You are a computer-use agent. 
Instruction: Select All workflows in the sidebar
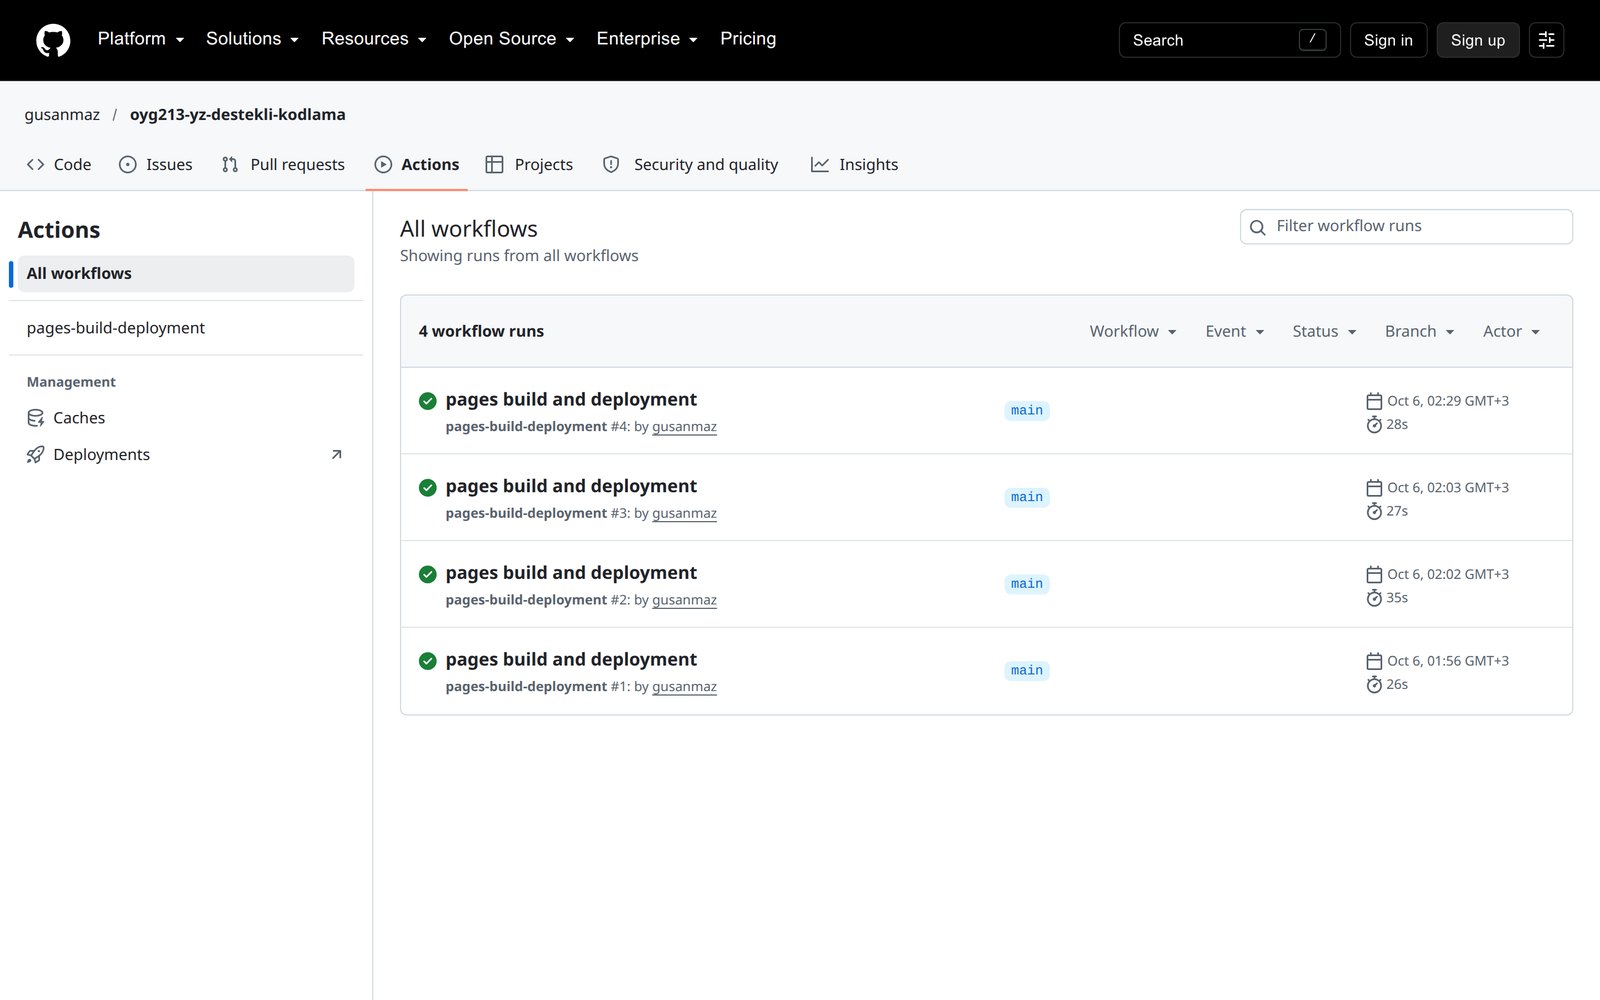coord(186,274)
